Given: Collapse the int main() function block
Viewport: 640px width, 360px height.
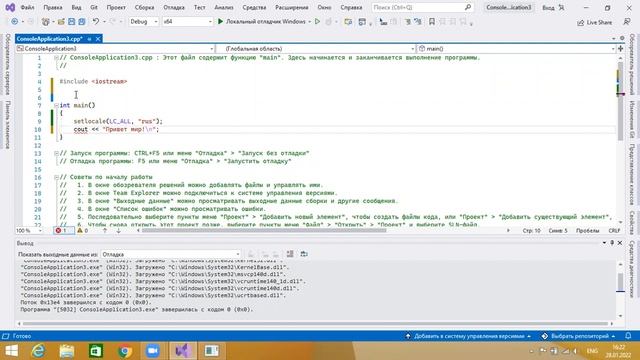Looking at the screenshot, I should click(56, 105).
